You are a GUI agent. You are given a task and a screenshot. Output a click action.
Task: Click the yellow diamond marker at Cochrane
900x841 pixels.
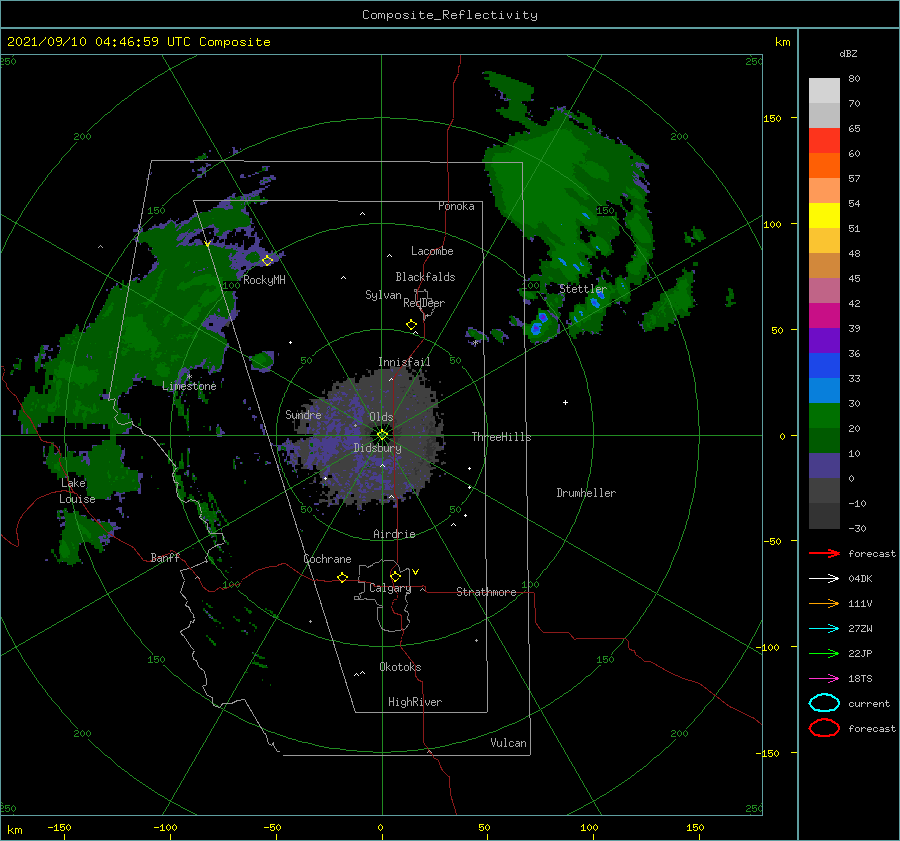point(343,577)
